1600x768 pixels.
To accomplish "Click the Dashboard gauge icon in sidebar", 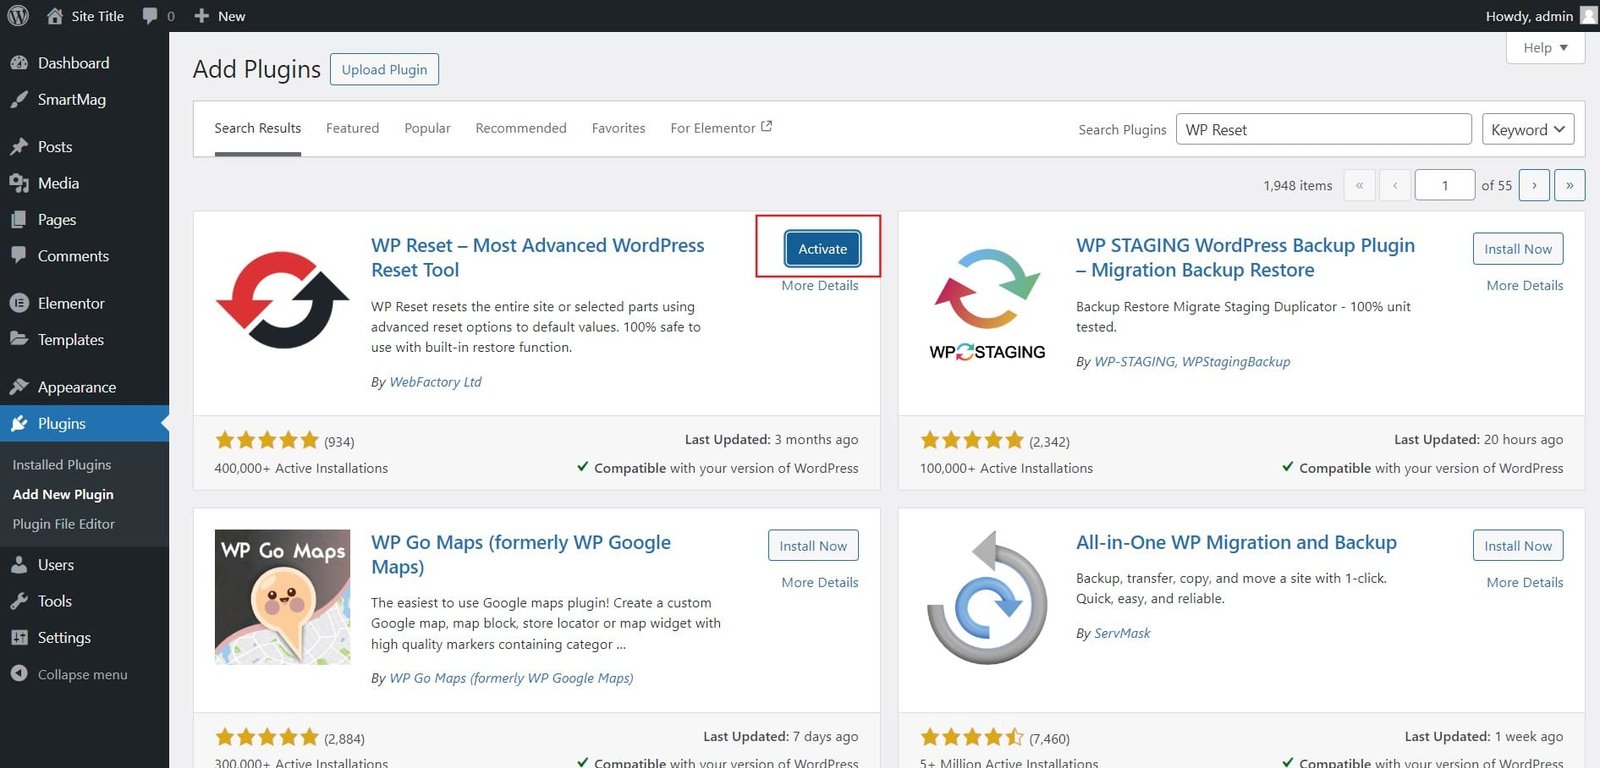I will click(19, 63).
